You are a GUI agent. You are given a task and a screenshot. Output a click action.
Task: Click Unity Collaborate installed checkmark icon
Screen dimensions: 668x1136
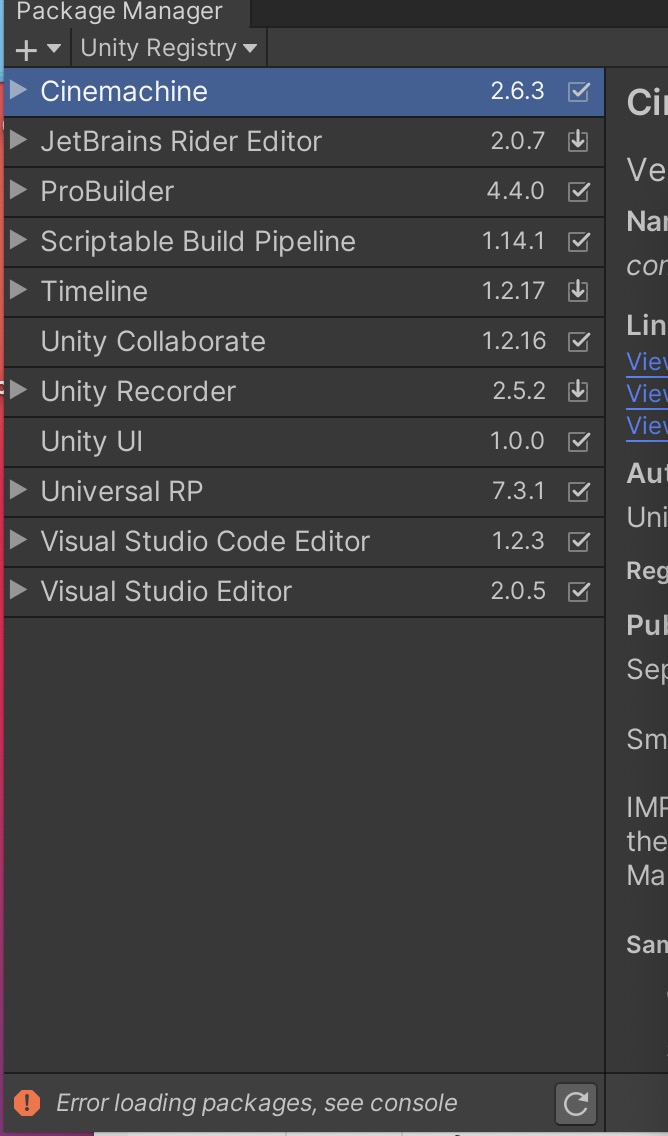click(578, 341)
